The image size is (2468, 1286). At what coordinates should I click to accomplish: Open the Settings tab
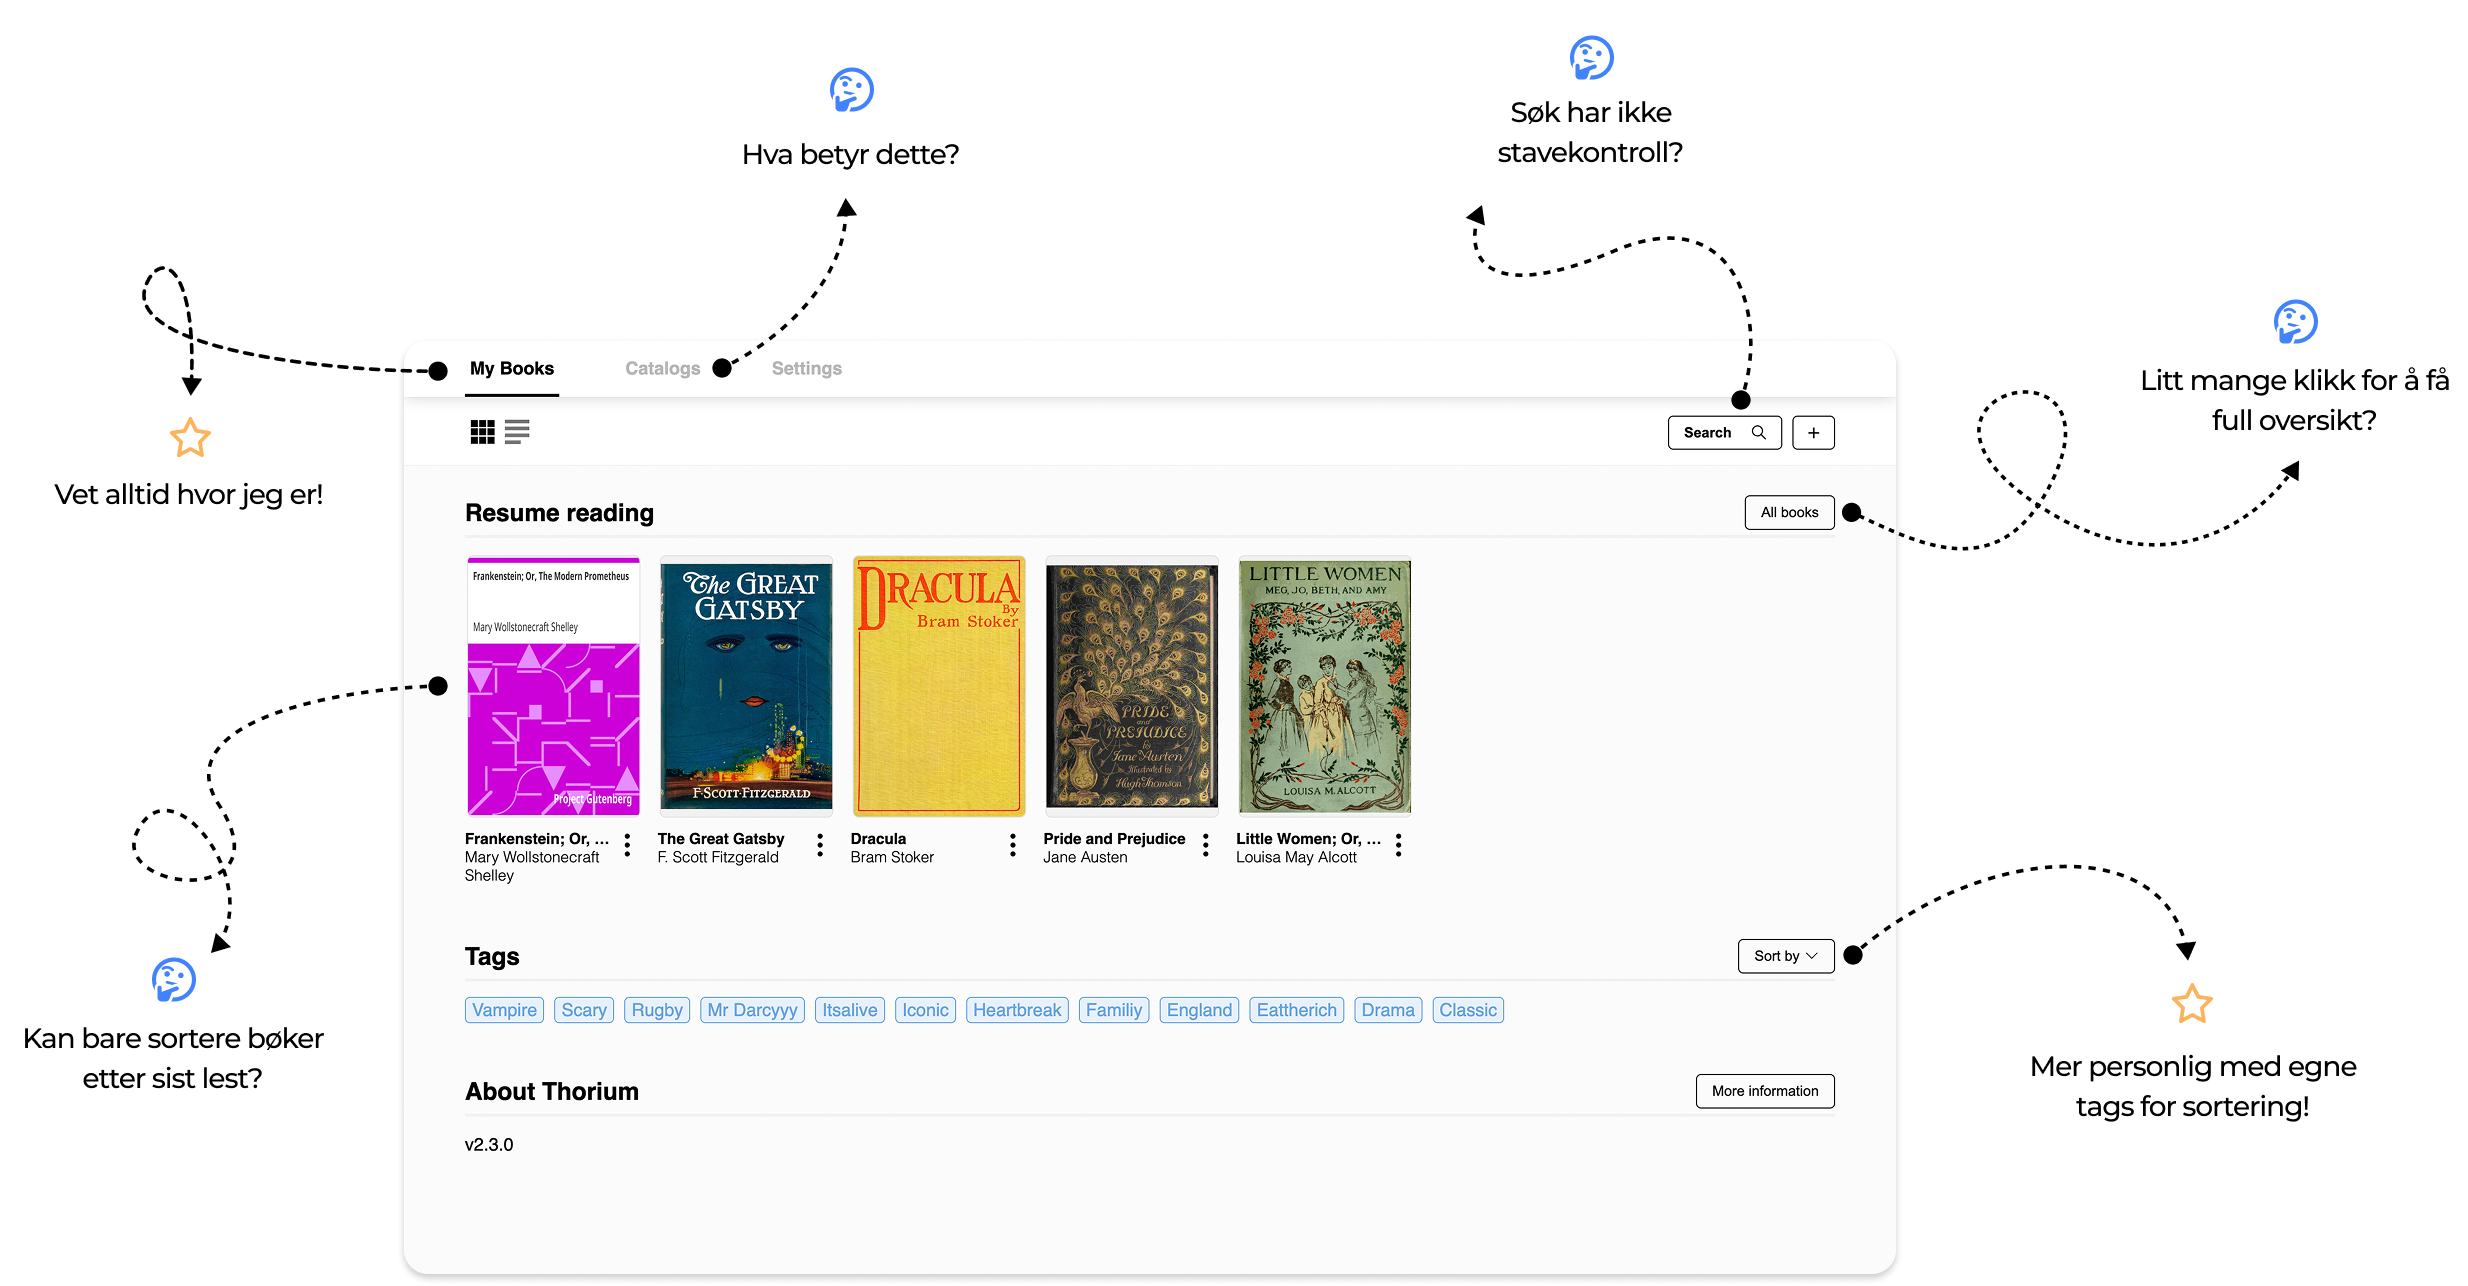(806, 369)
